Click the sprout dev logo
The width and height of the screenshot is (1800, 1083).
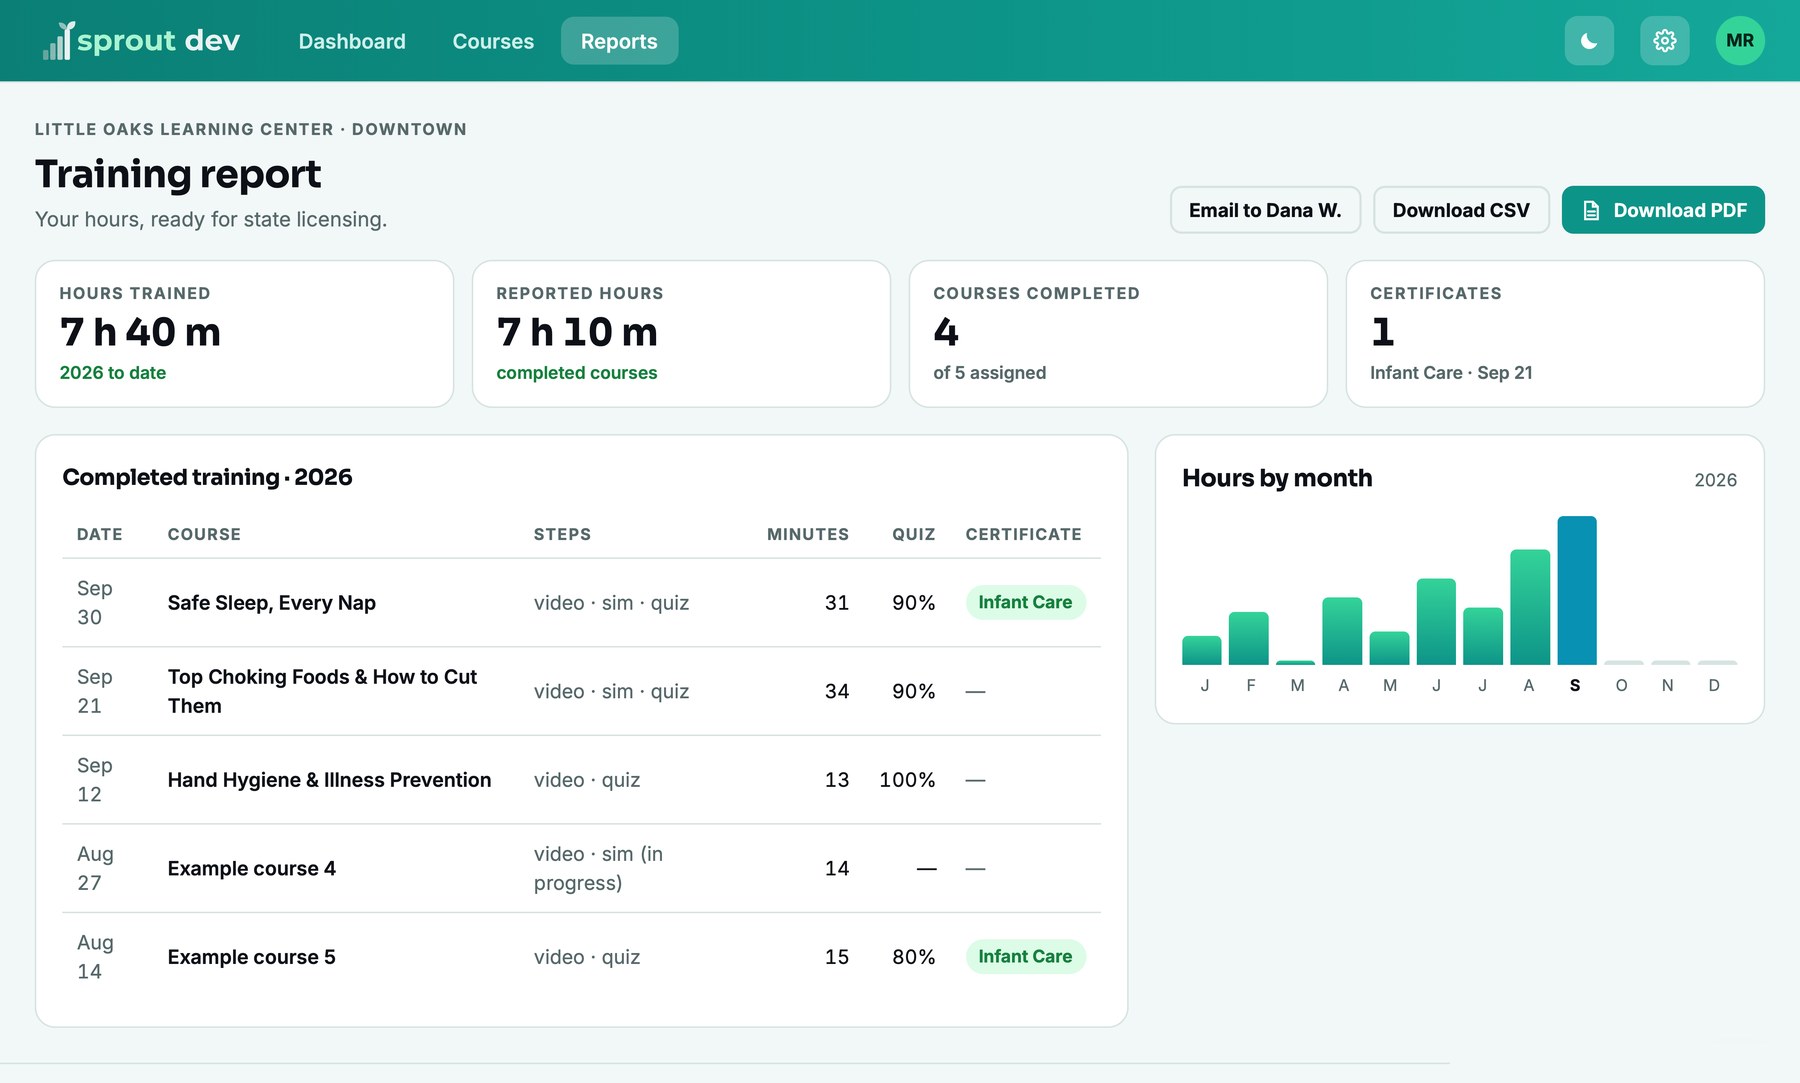[x=141, y=40]
